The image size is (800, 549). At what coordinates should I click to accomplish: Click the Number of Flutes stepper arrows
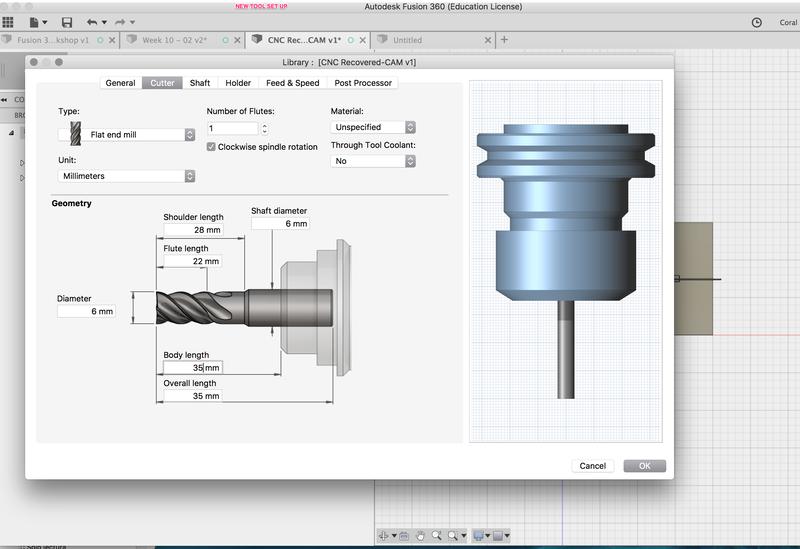click(x=264, y=129)
